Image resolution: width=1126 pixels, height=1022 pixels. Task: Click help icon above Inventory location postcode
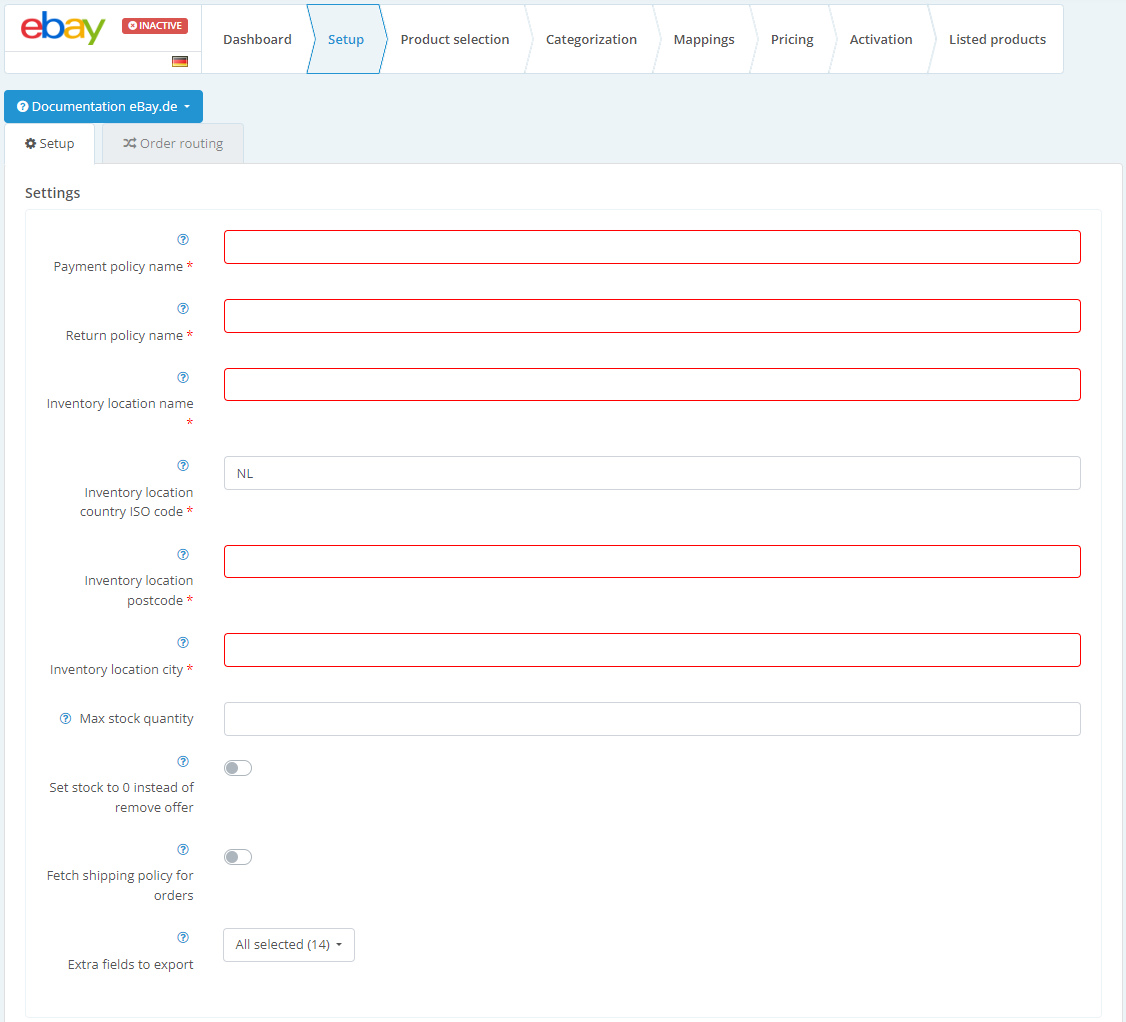point(183,555)
